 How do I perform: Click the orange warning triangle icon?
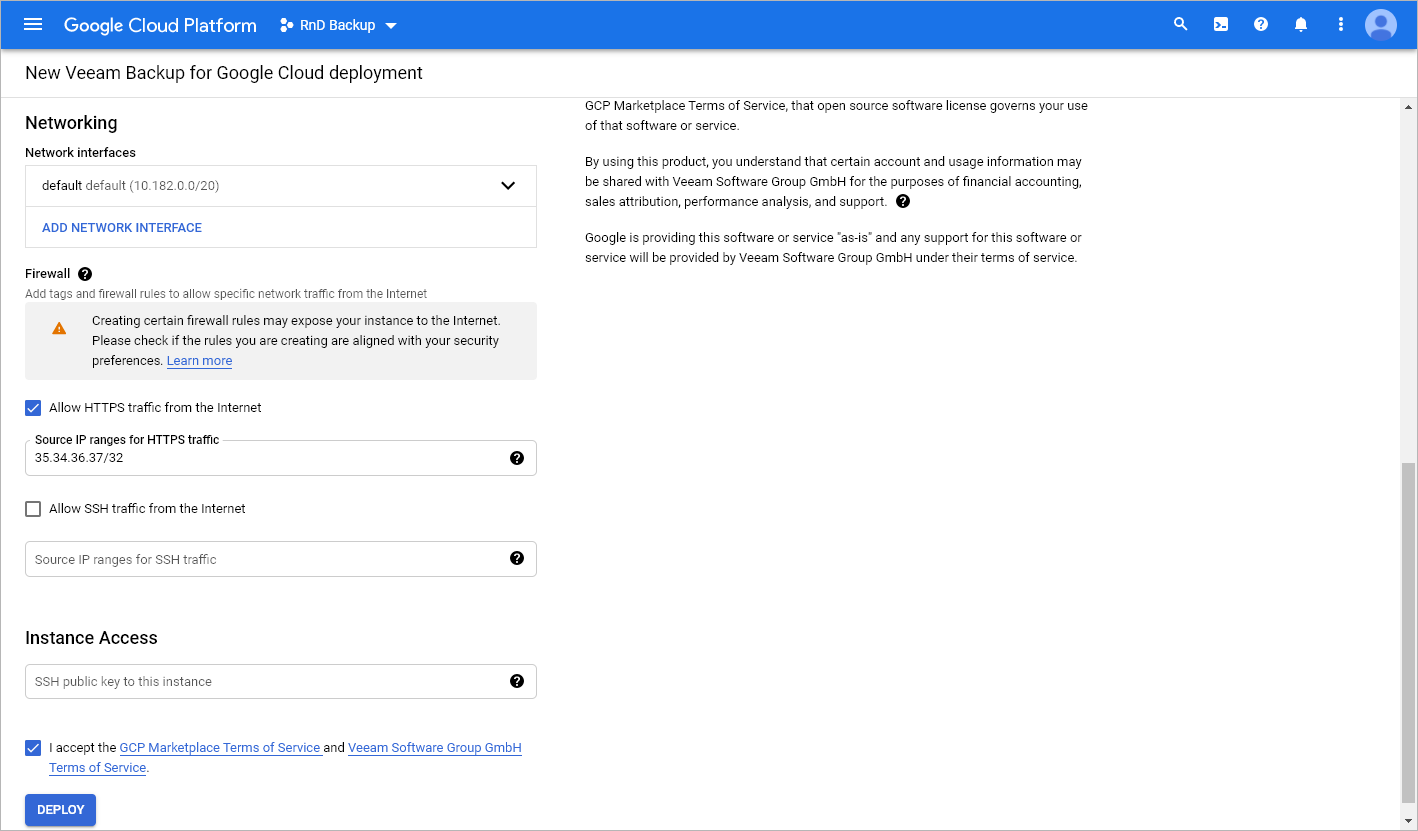(59, 328)
